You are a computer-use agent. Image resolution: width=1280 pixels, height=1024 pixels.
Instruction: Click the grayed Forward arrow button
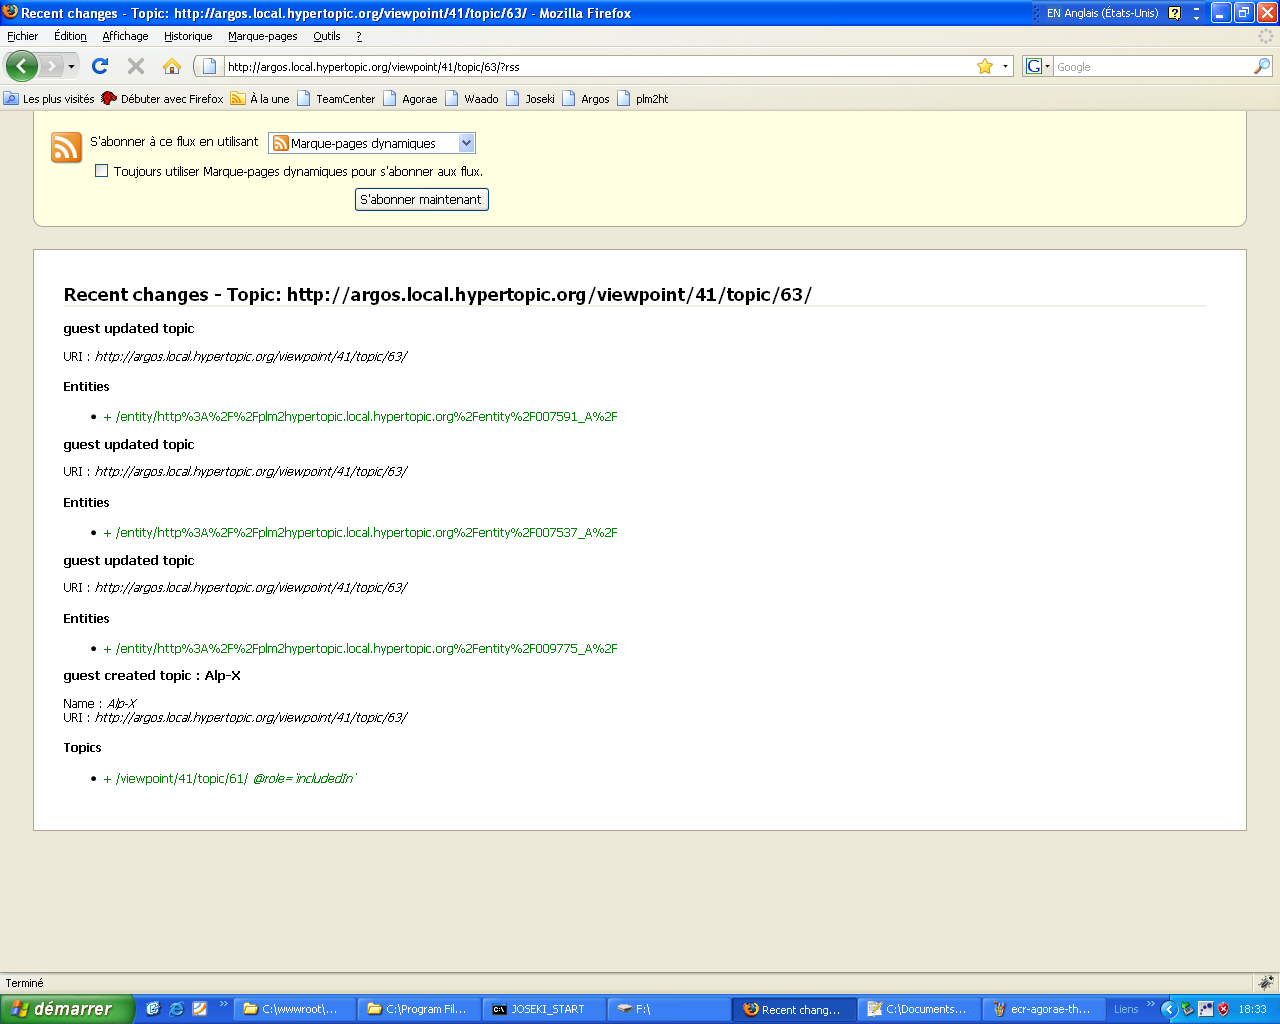pyautogui.click(x=51, y=66)
